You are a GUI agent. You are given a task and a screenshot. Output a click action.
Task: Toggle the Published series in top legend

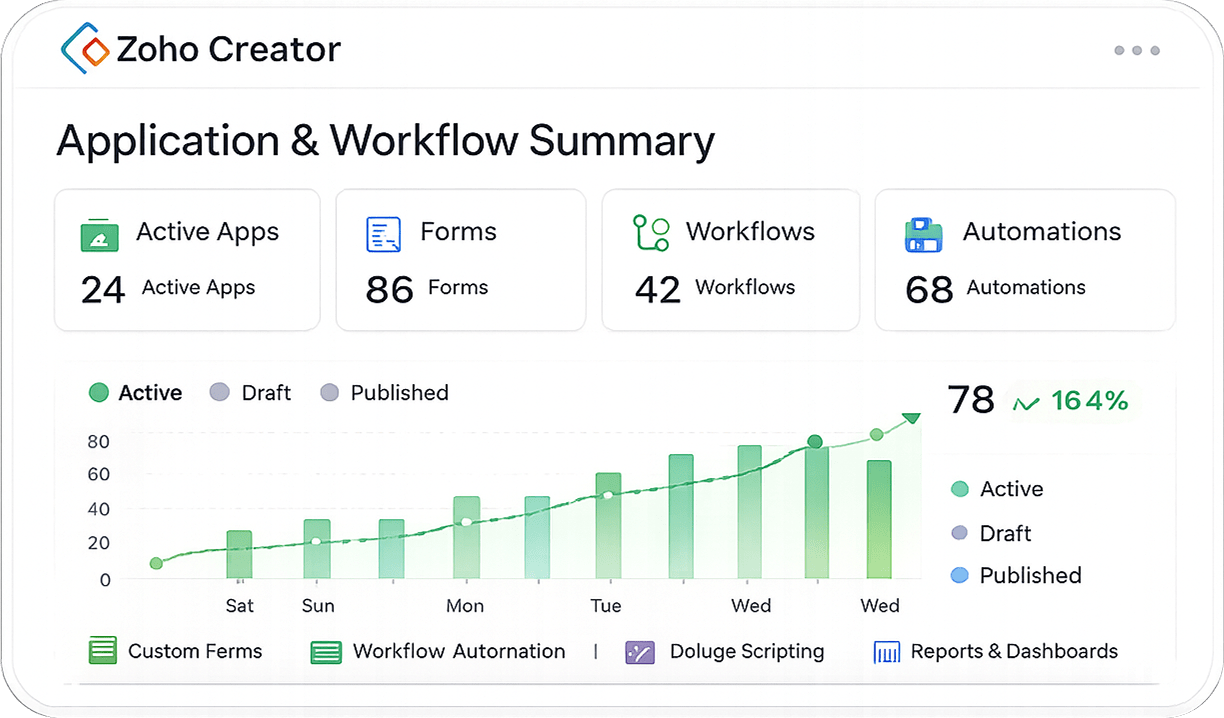tap(384, 393)
